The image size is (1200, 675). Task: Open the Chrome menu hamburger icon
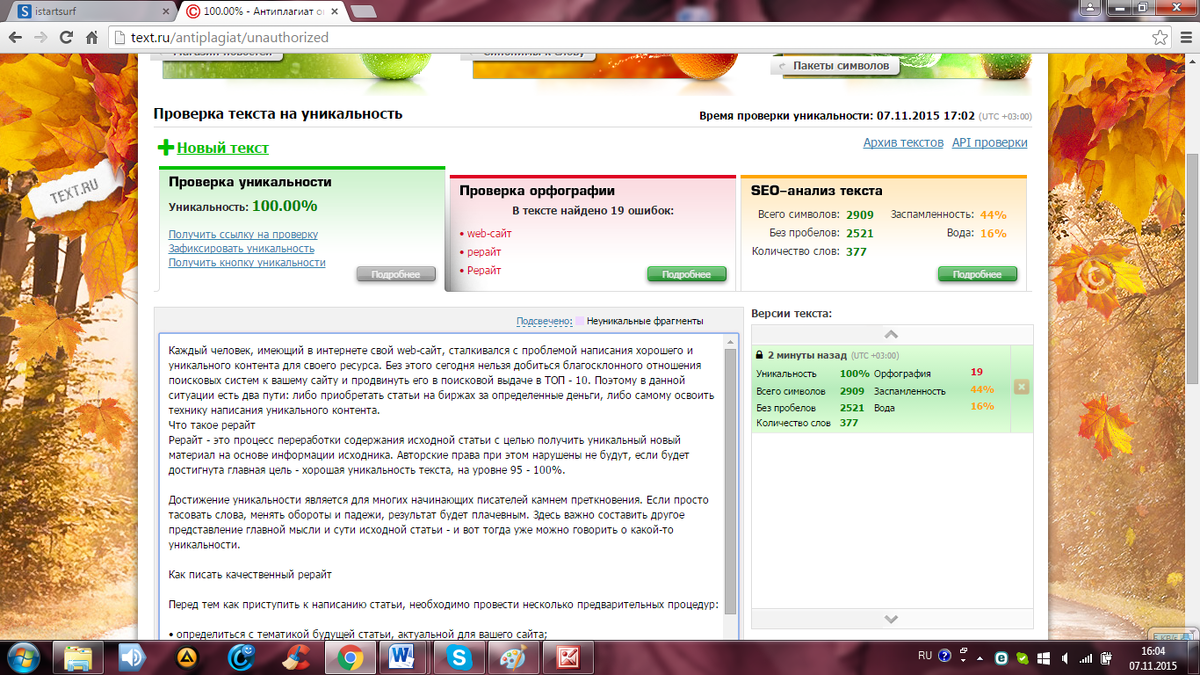coord(1184,38)
